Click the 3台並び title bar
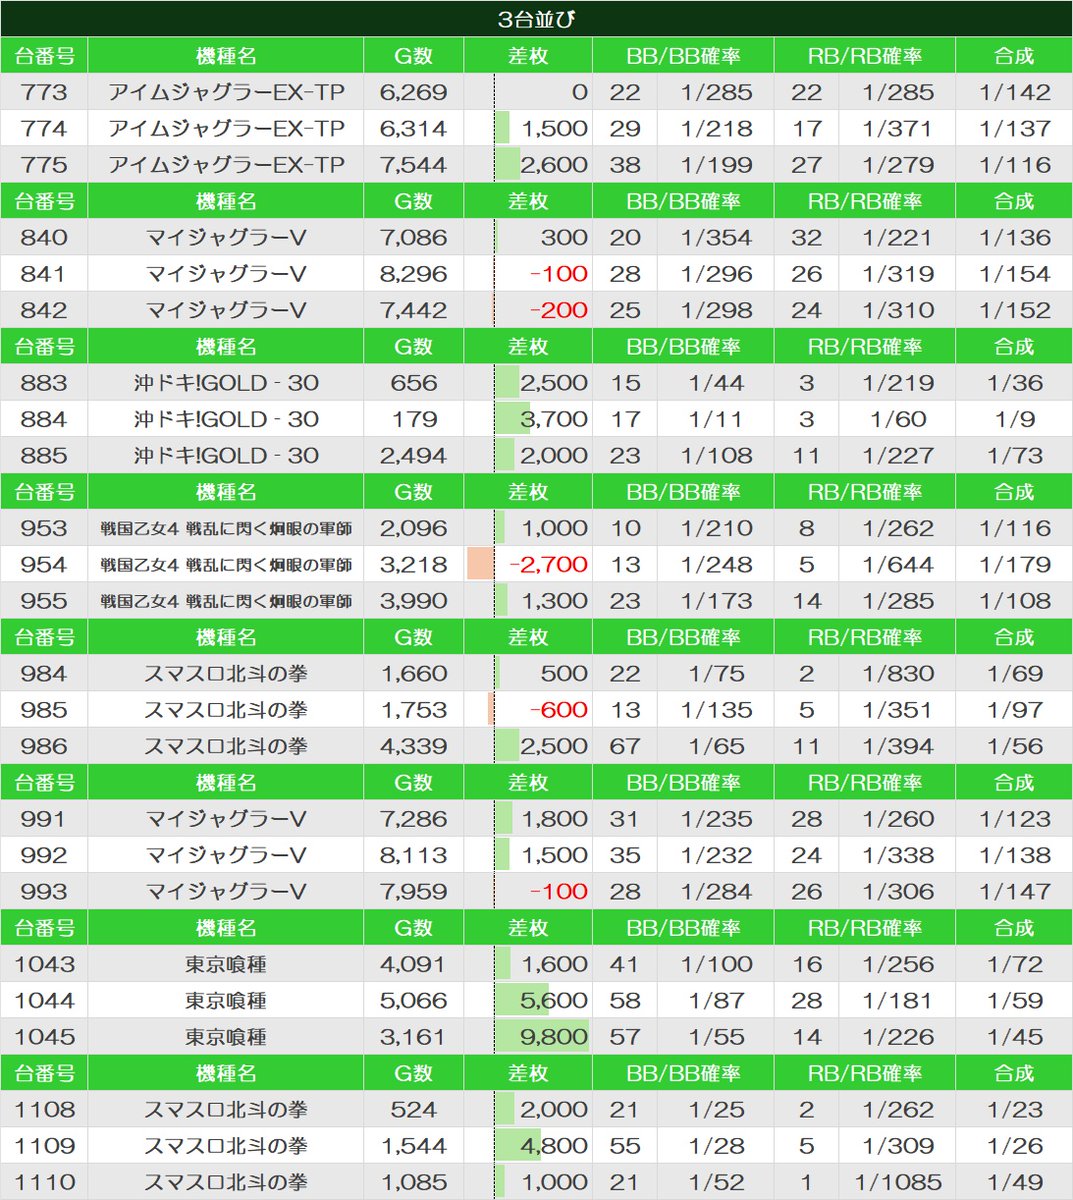 [x=536, y=19]
